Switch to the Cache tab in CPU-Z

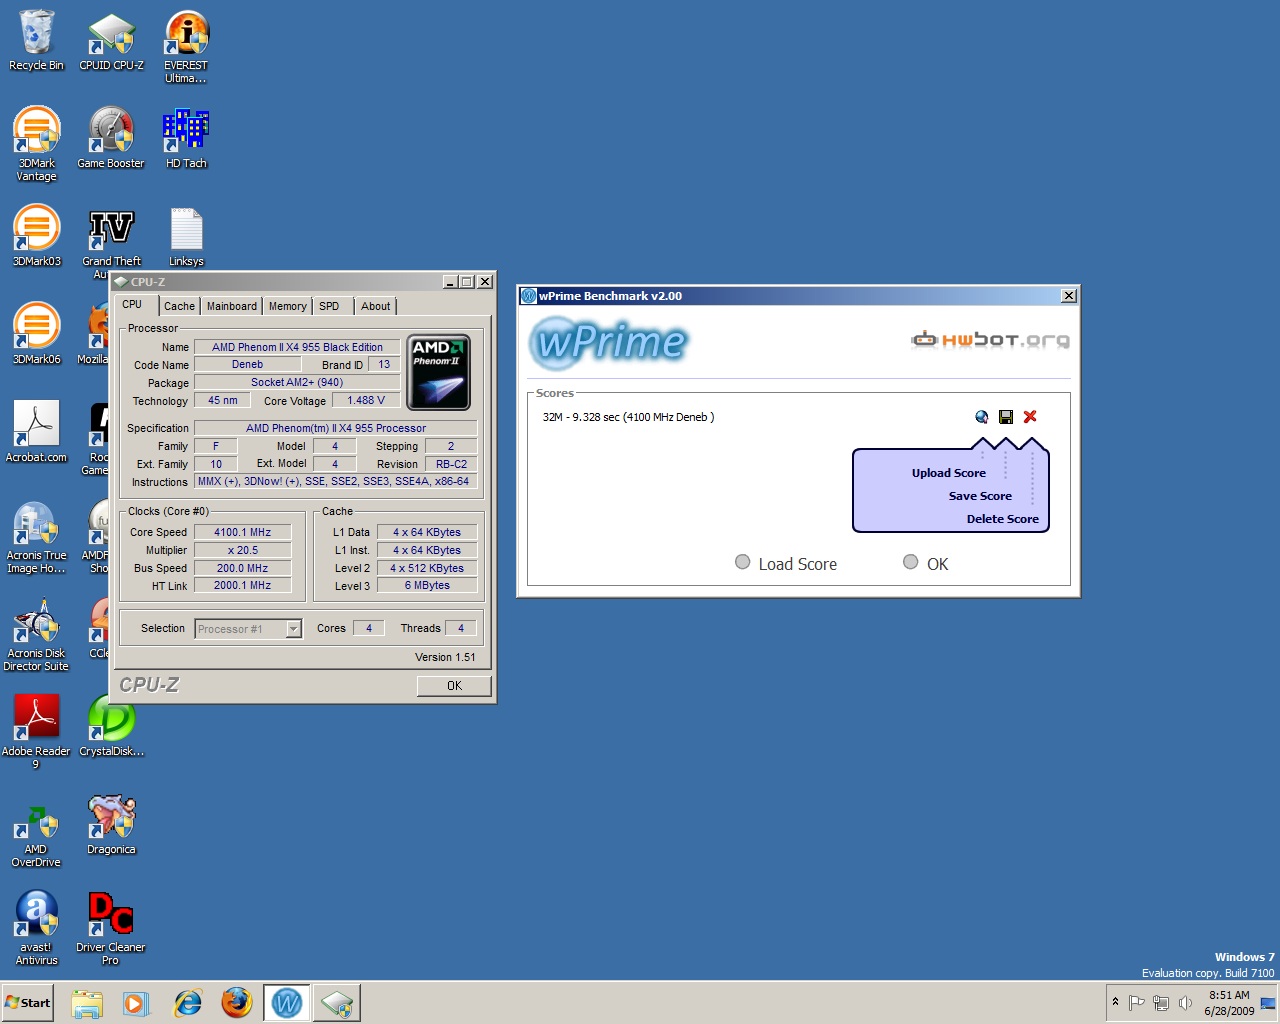179,306
